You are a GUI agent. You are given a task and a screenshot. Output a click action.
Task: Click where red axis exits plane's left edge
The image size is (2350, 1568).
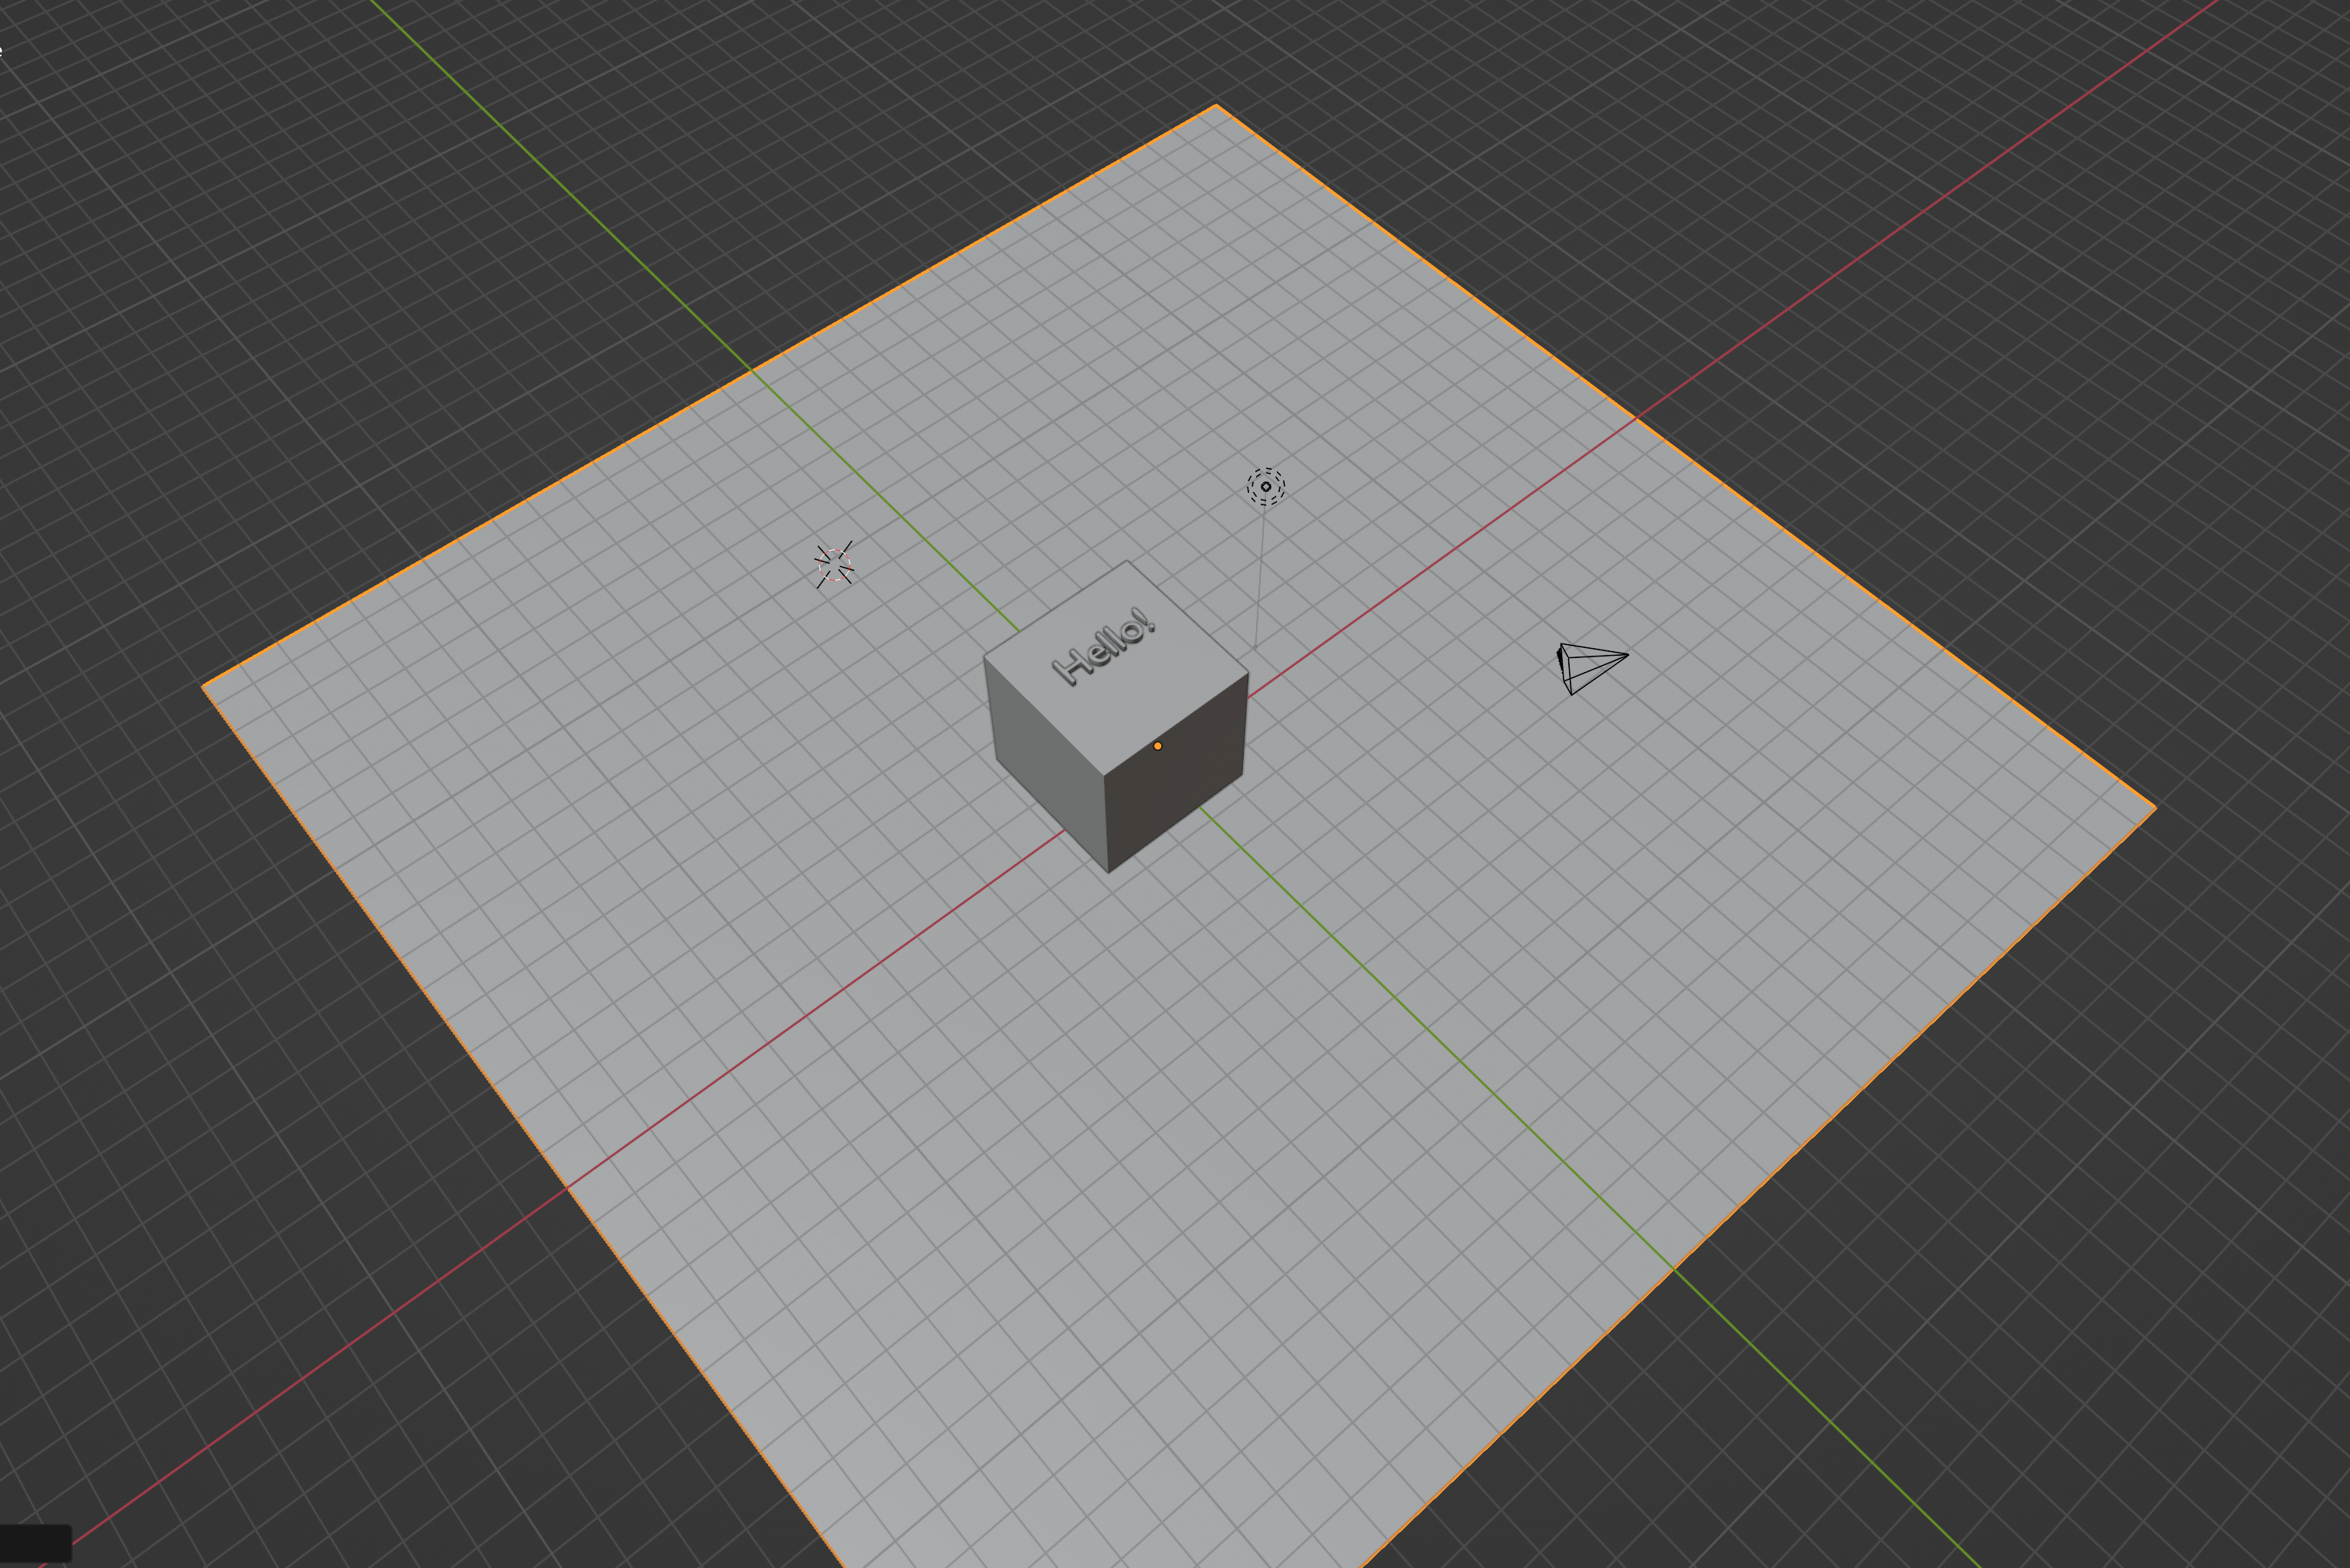(x=567, y=1188)
